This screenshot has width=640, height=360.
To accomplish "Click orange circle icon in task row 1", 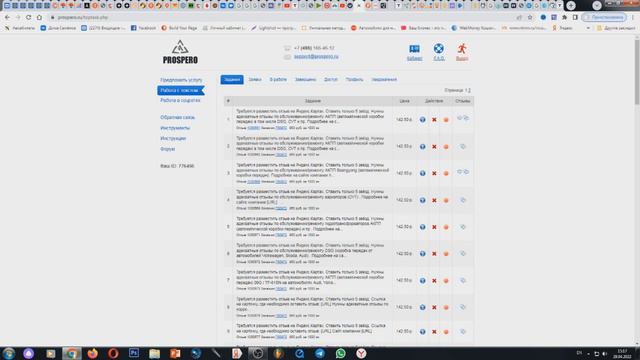I will (446, 120).
